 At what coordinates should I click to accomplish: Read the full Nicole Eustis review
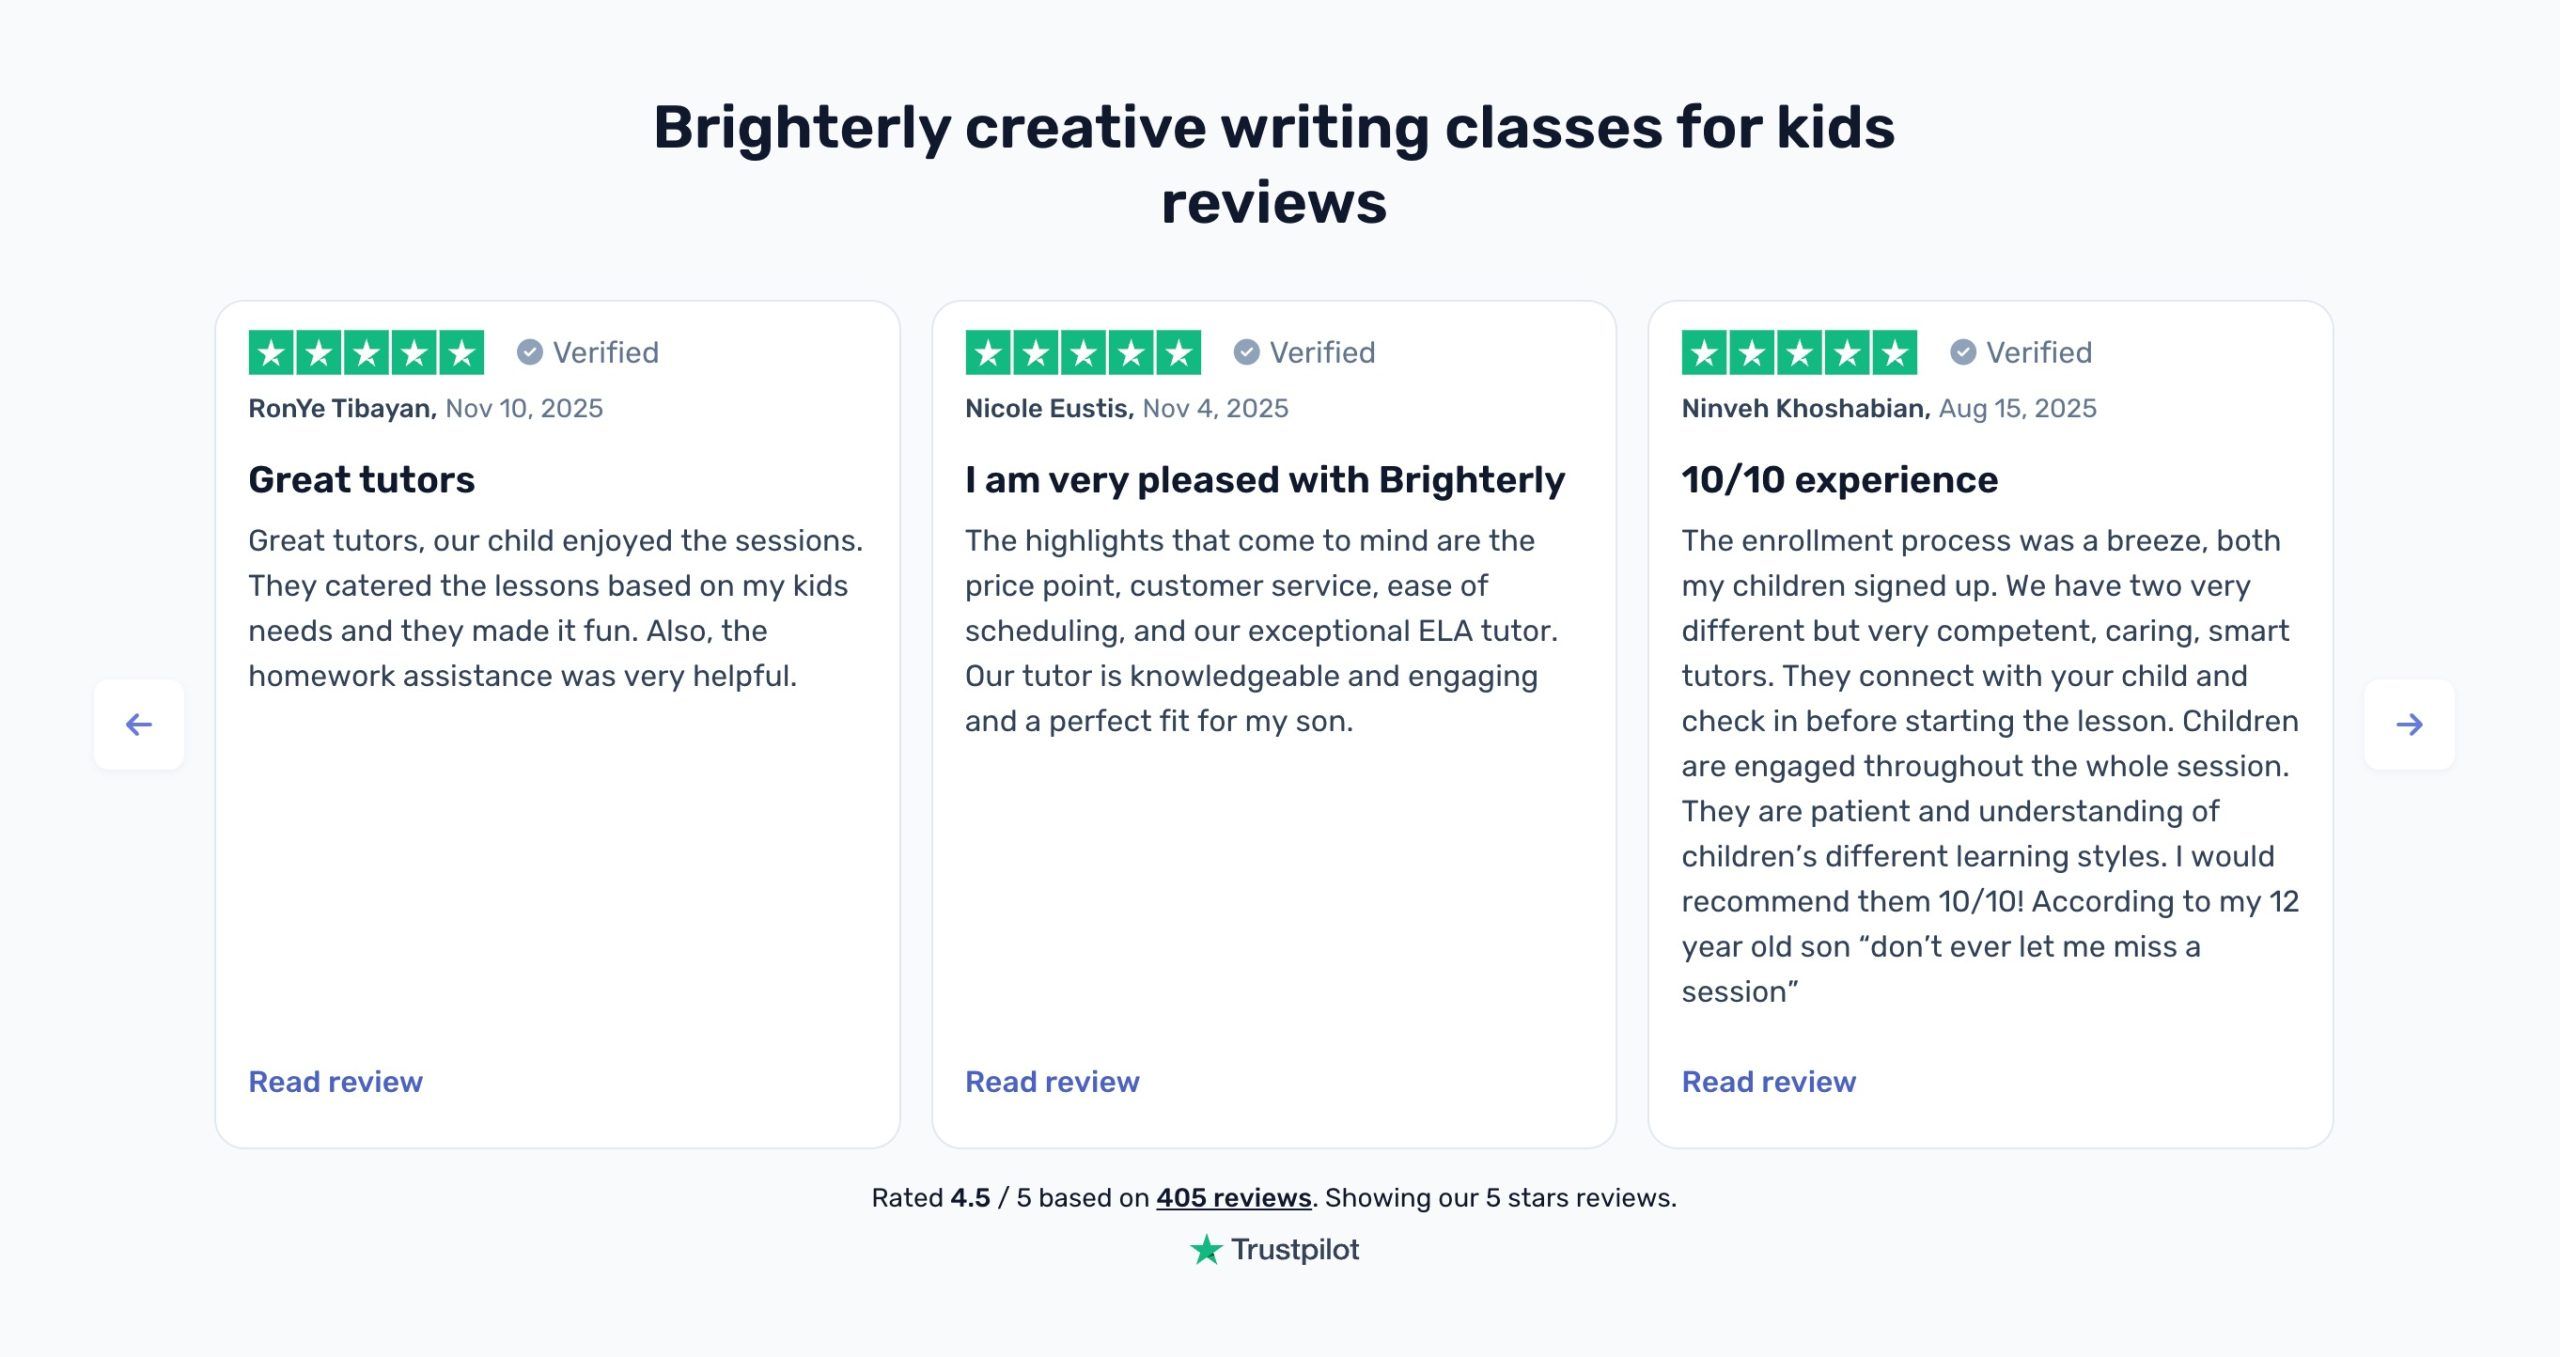[x=1051, y=1081]
